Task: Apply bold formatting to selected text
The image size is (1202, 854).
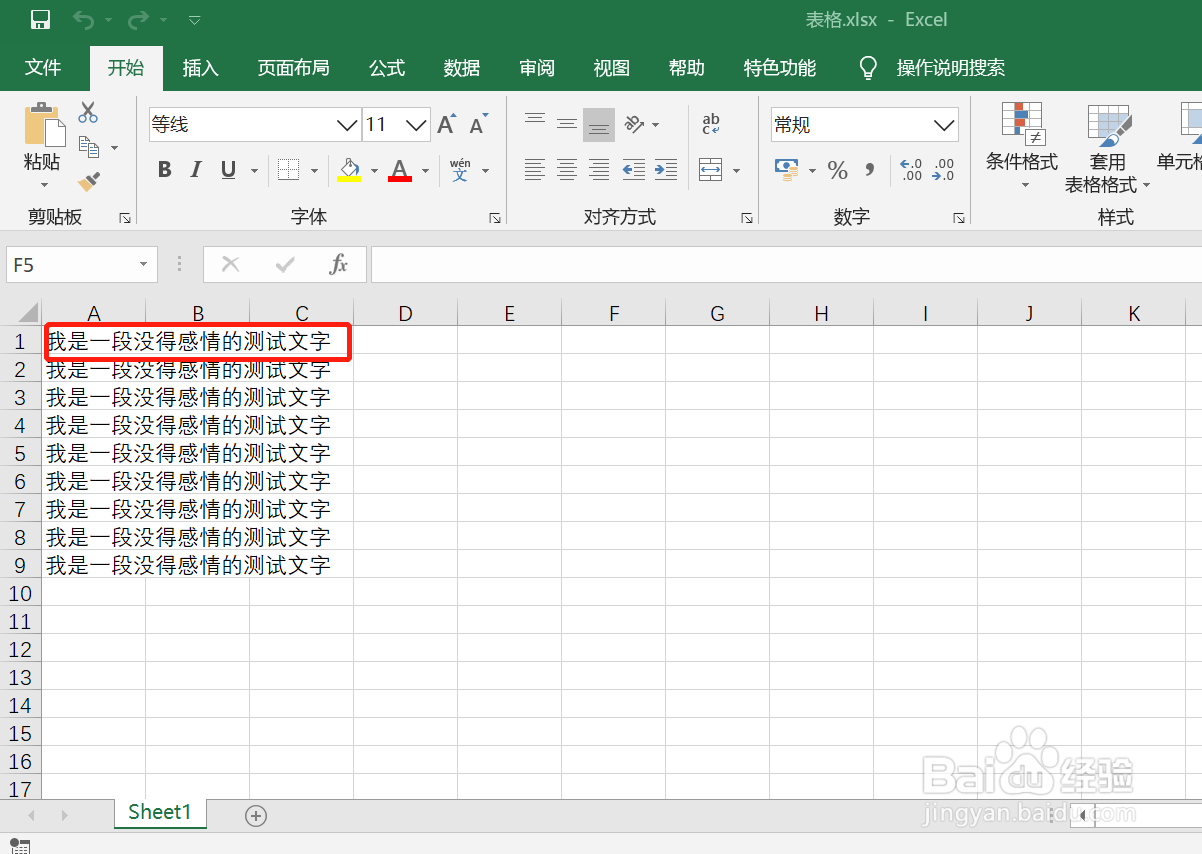Action: point(164,169)
